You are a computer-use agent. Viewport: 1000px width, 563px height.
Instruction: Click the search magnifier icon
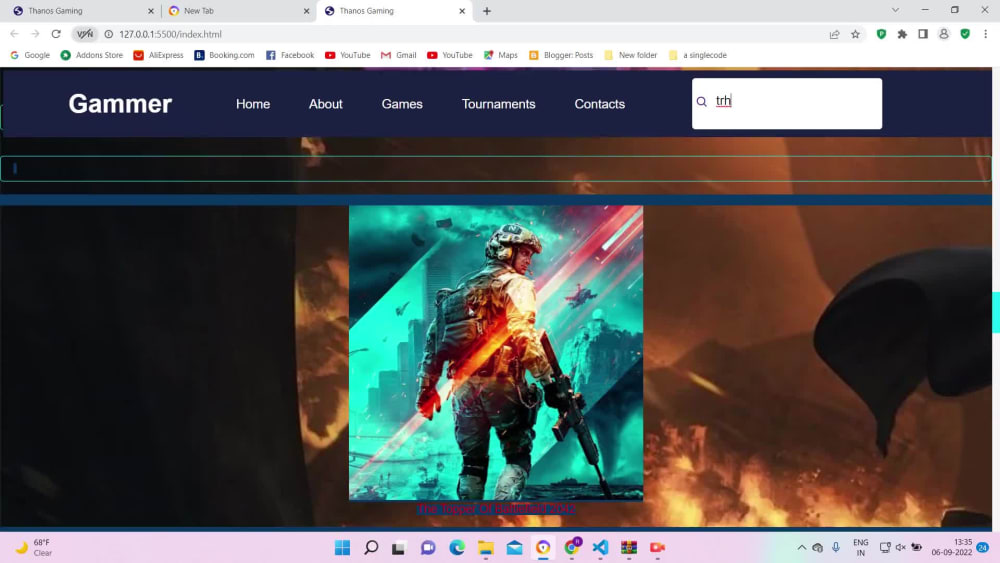coord(702,101)
